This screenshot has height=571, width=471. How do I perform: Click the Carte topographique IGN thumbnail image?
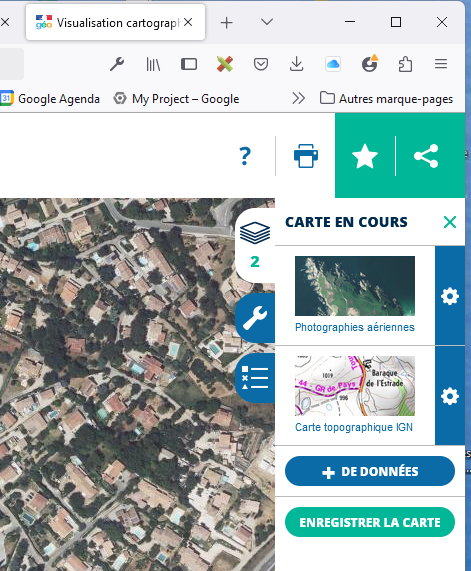point(355,386)
